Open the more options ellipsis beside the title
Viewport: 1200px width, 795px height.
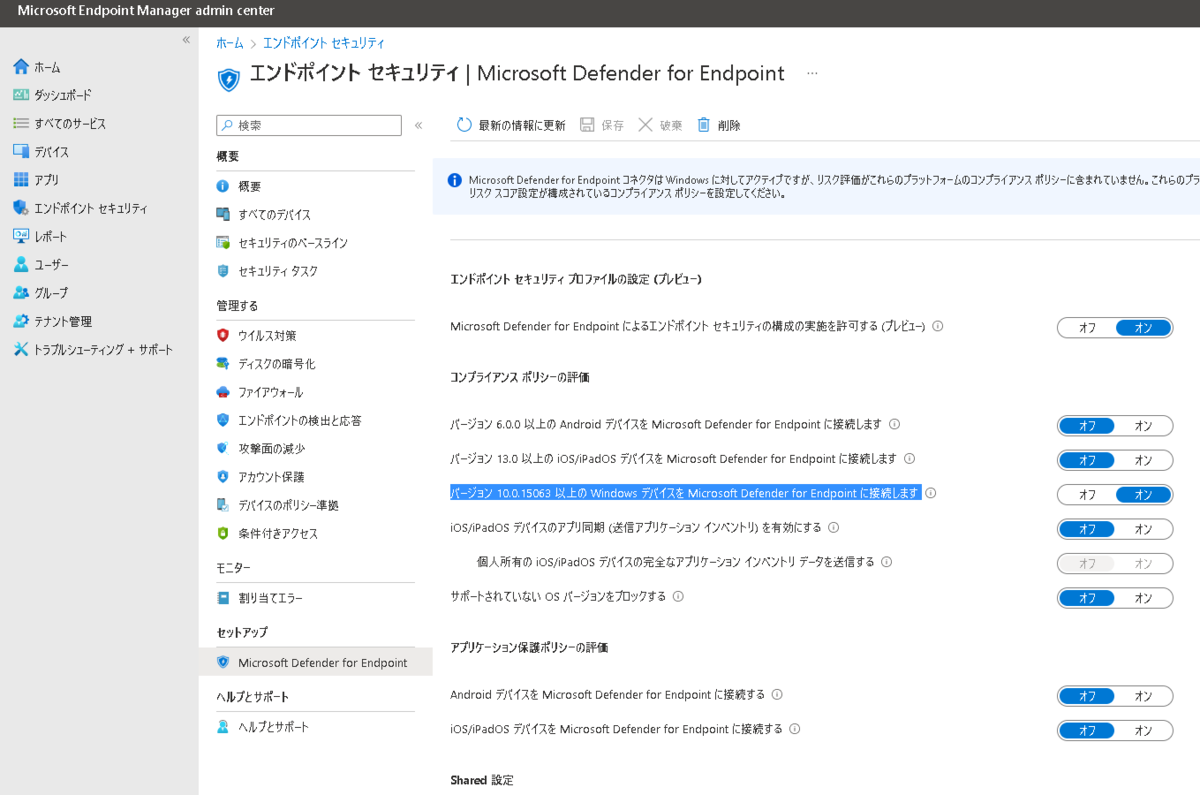(x=812, y=73)
